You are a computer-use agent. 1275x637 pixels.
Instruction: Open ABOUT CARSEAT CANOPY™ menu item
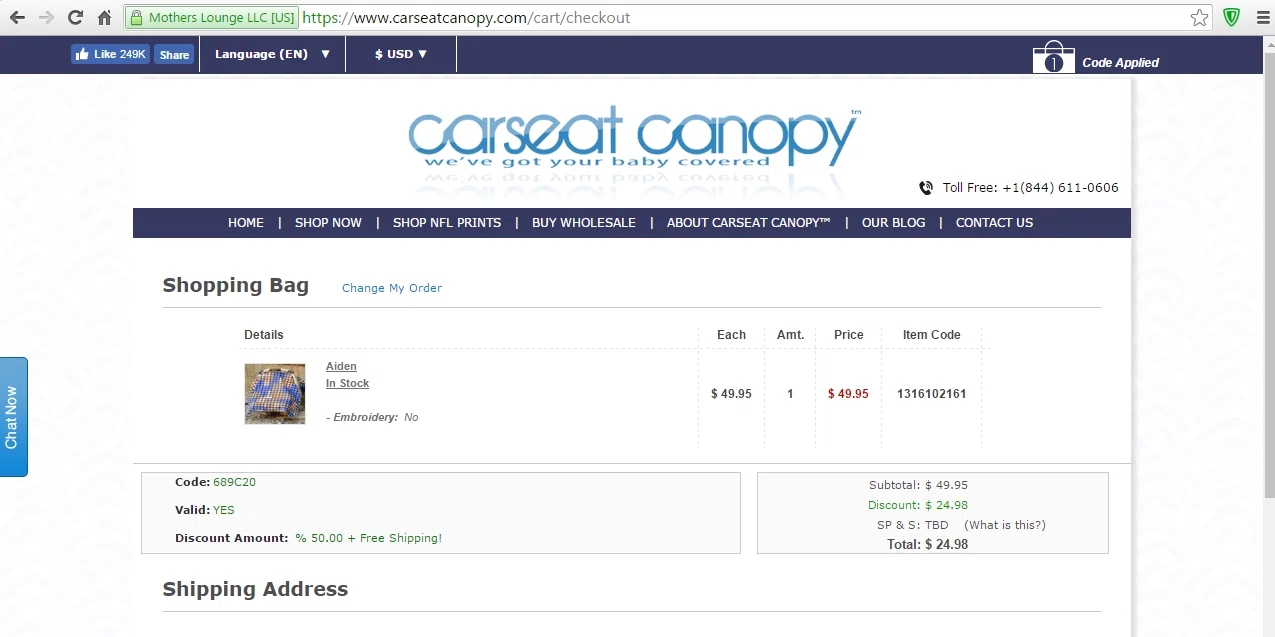coord(749,223)
